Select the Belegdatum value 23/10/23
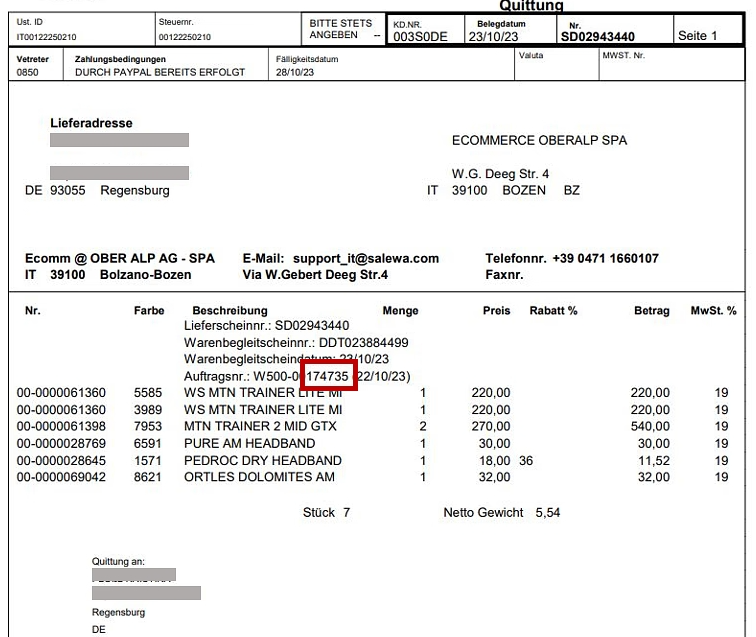 point(496,37)
